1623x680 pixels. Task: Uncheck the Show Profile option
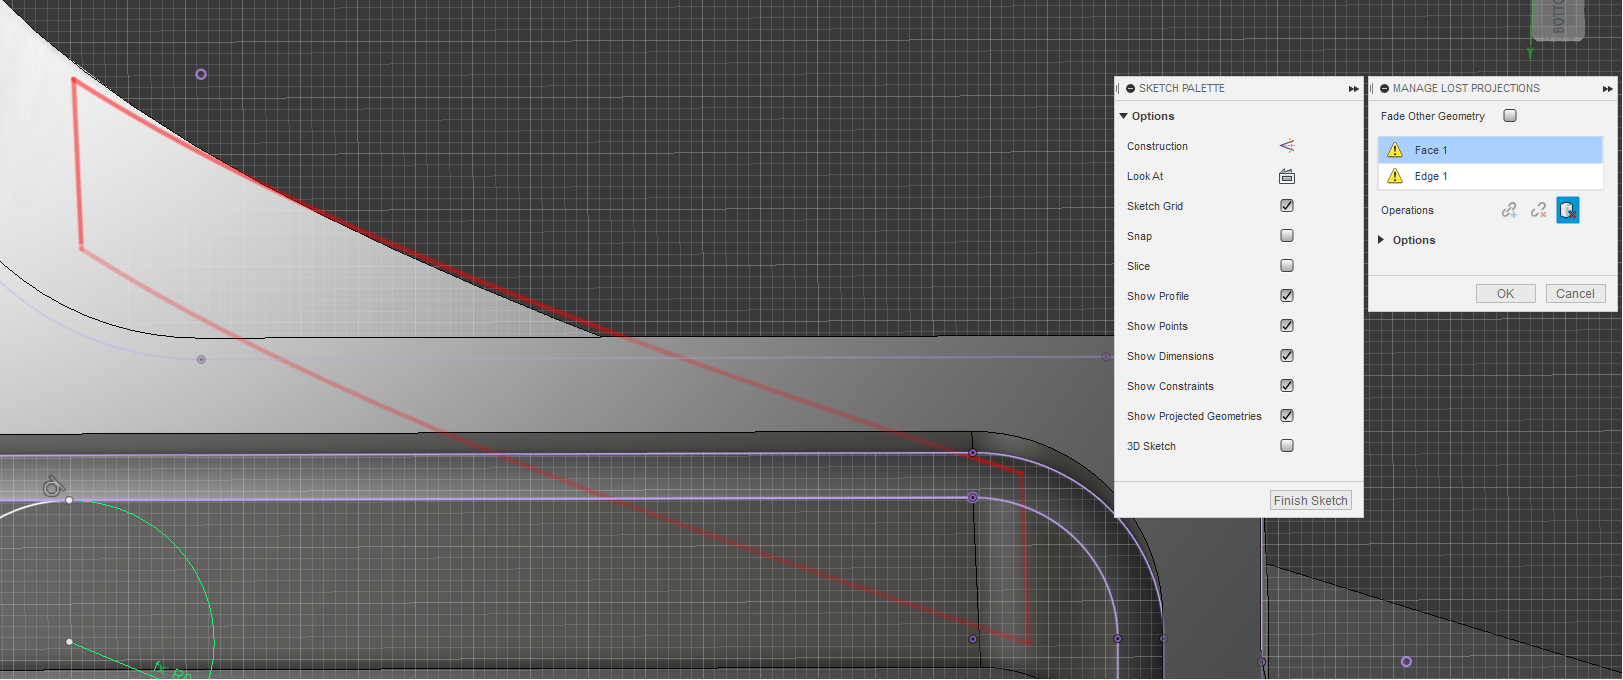1287,296
